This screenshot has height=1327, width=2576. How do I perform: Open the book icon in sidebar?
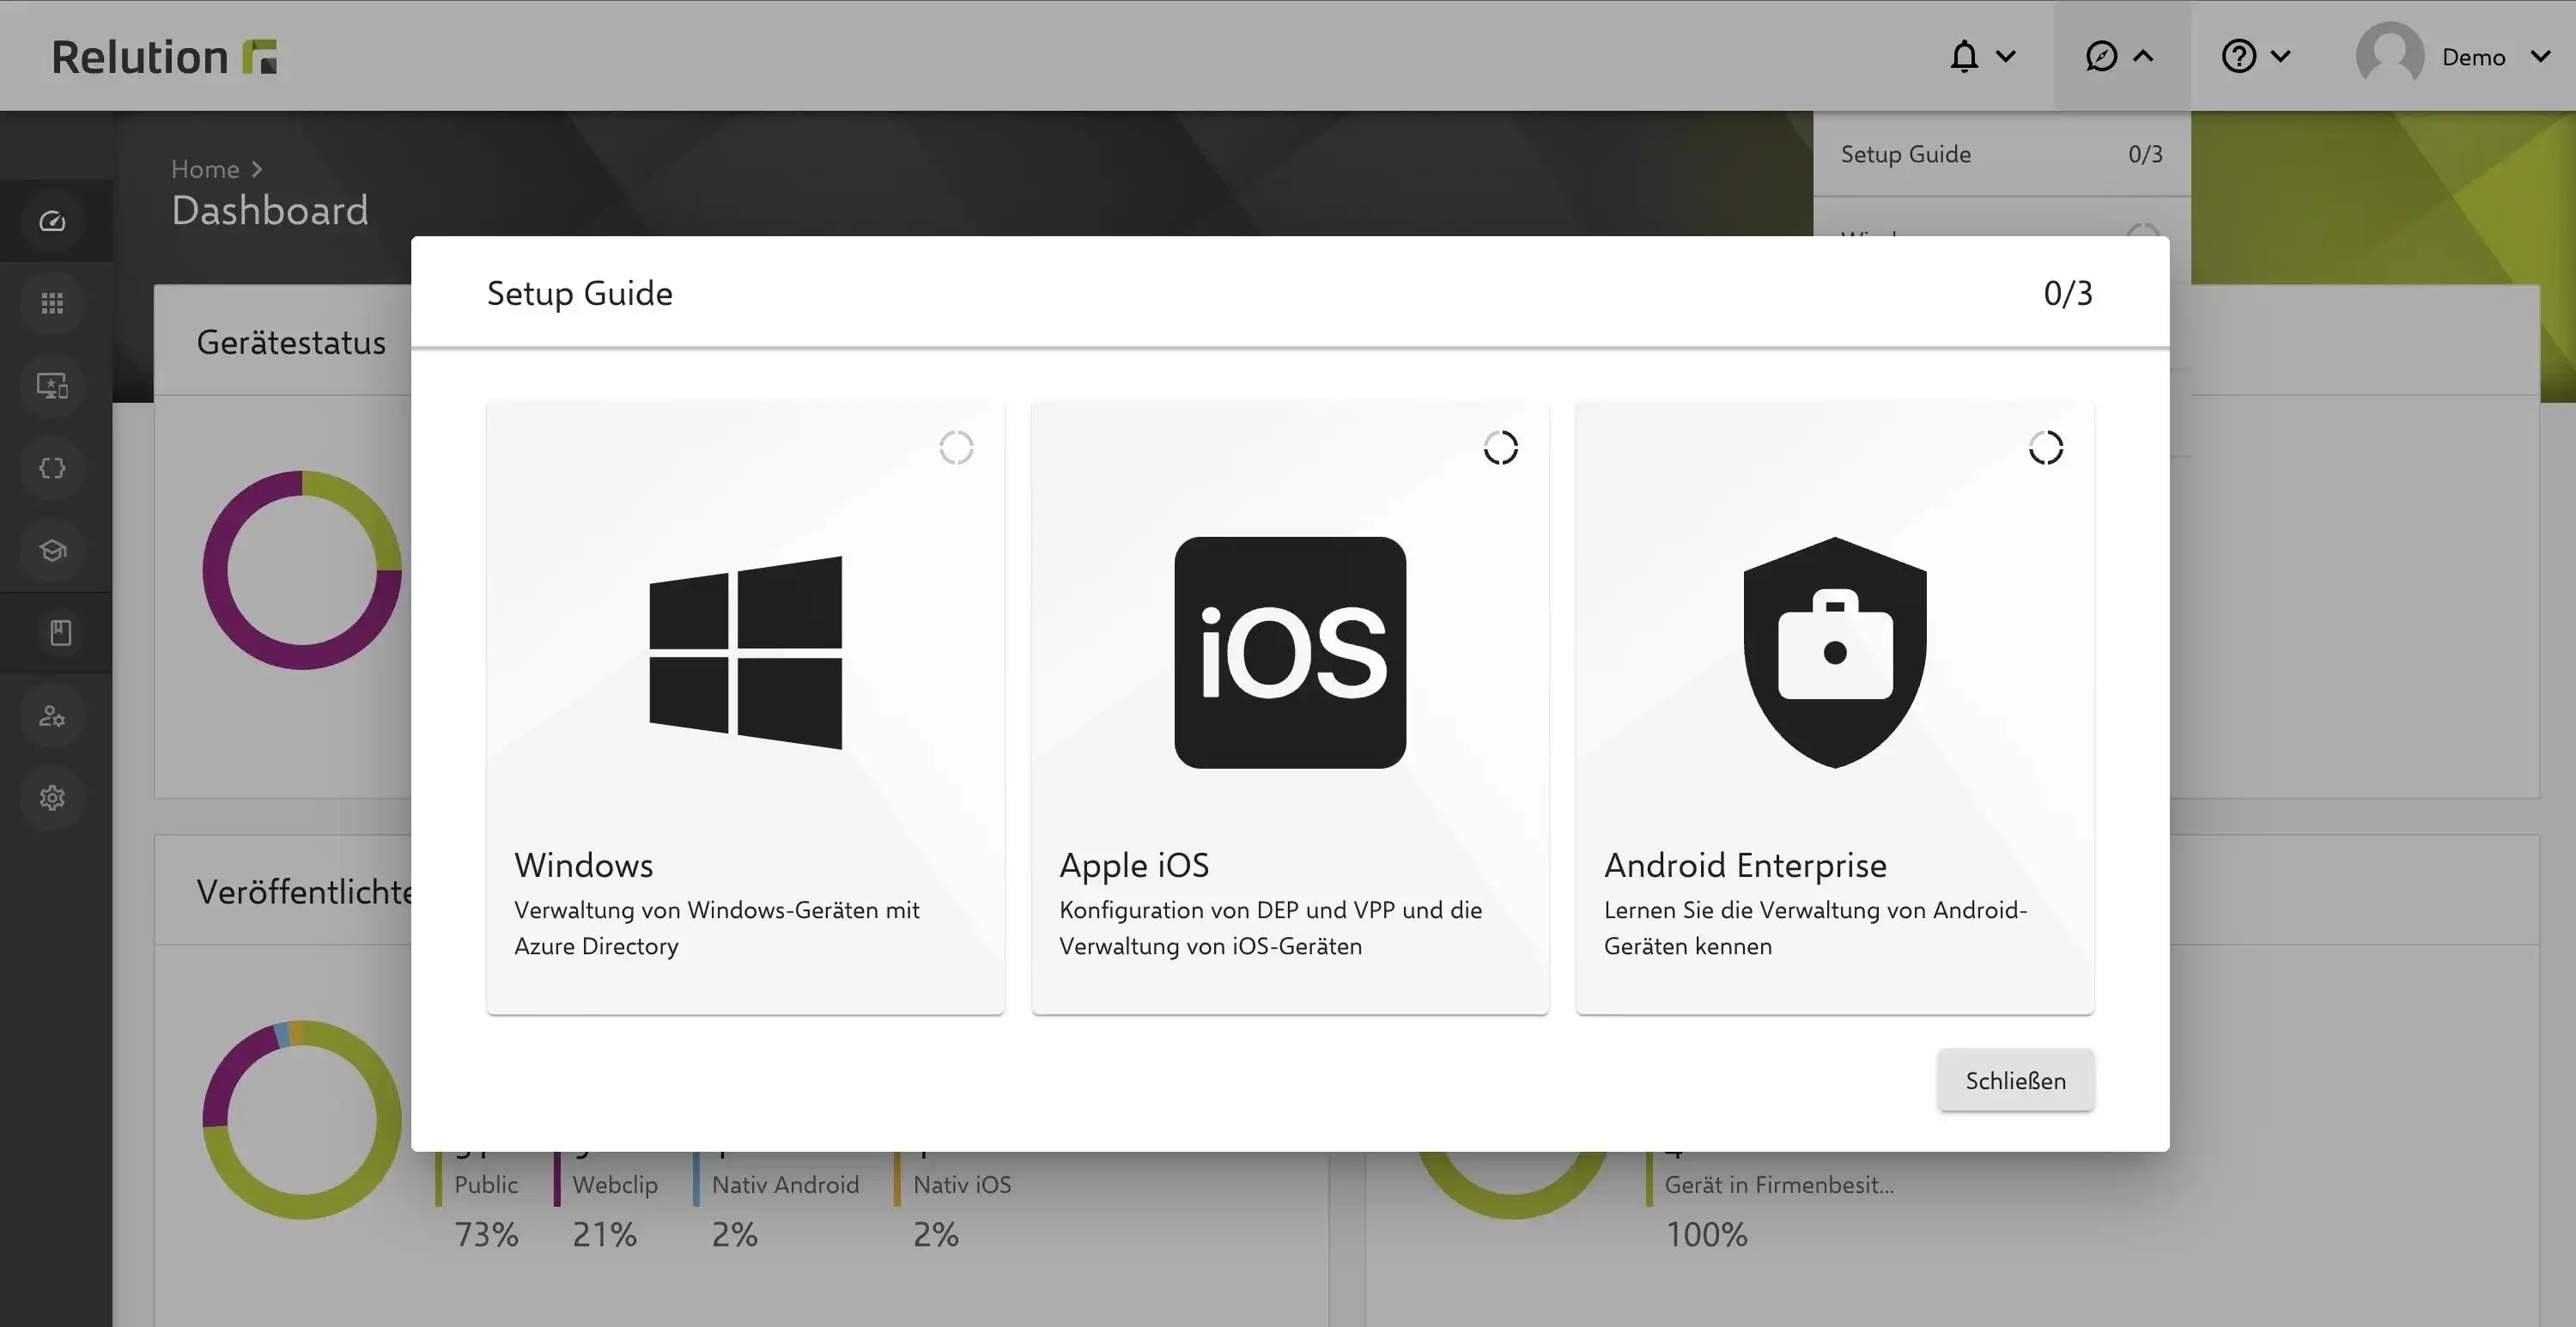pos(60,633)
